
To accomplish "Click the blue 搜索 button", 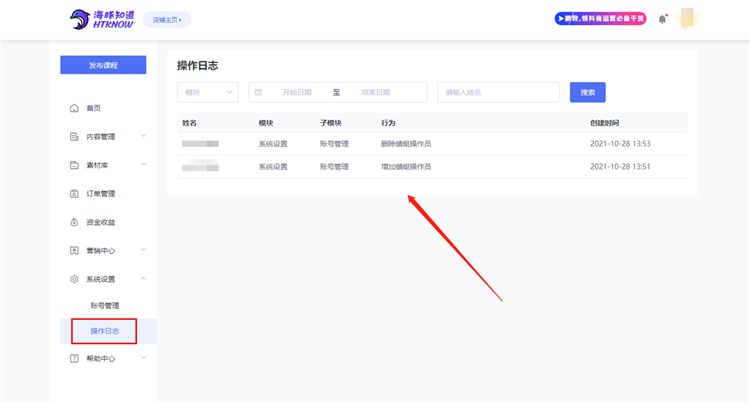I will pyautogui.click(x=587, y=92).
